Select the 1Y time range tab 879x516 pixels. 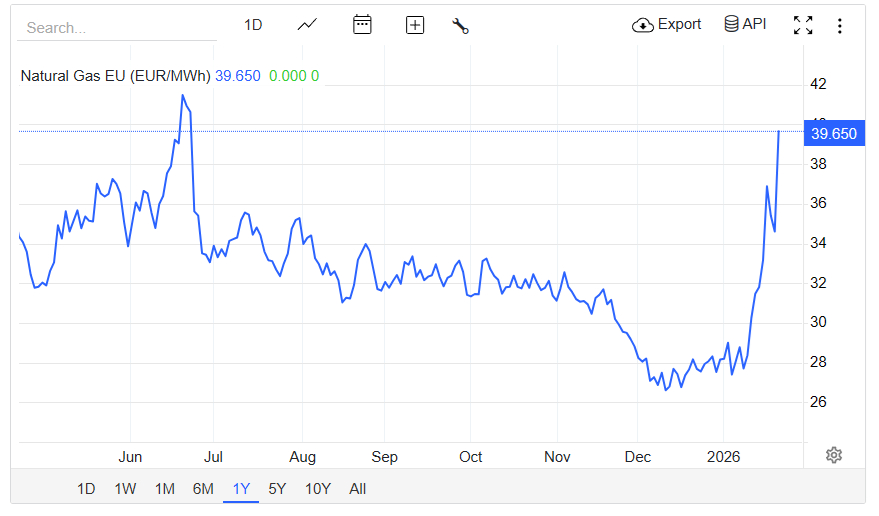pyautogui.click(x=241, y=489)
